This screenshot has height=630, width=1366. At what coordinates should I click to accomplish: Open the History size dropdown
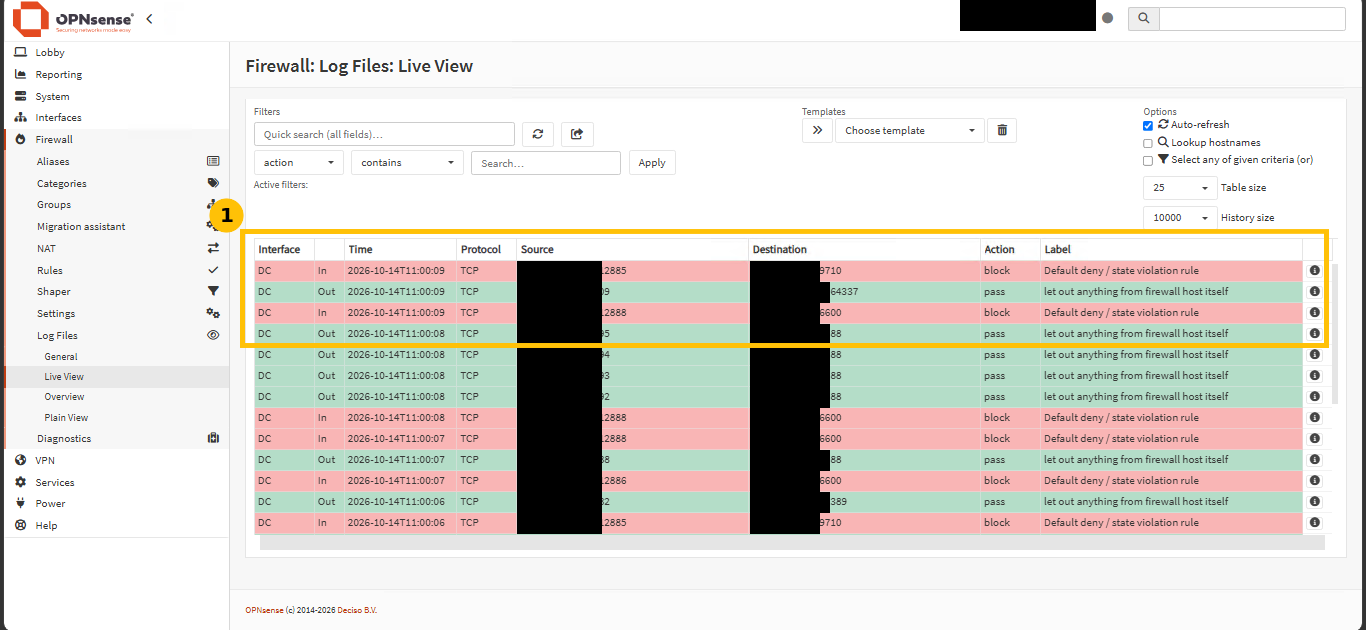(x=1180, y=217)
